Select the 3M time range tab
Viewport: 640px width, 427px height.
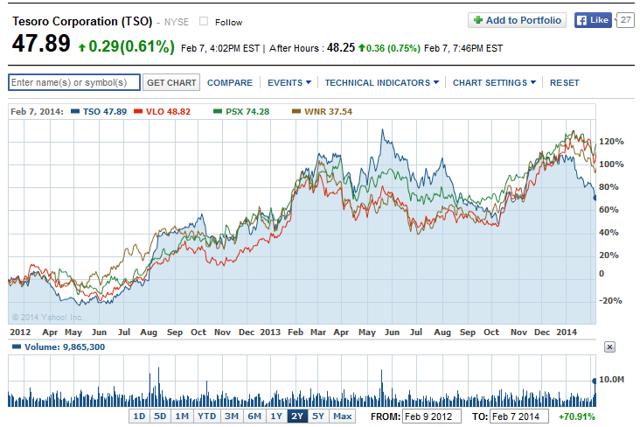tap(231, 416)
